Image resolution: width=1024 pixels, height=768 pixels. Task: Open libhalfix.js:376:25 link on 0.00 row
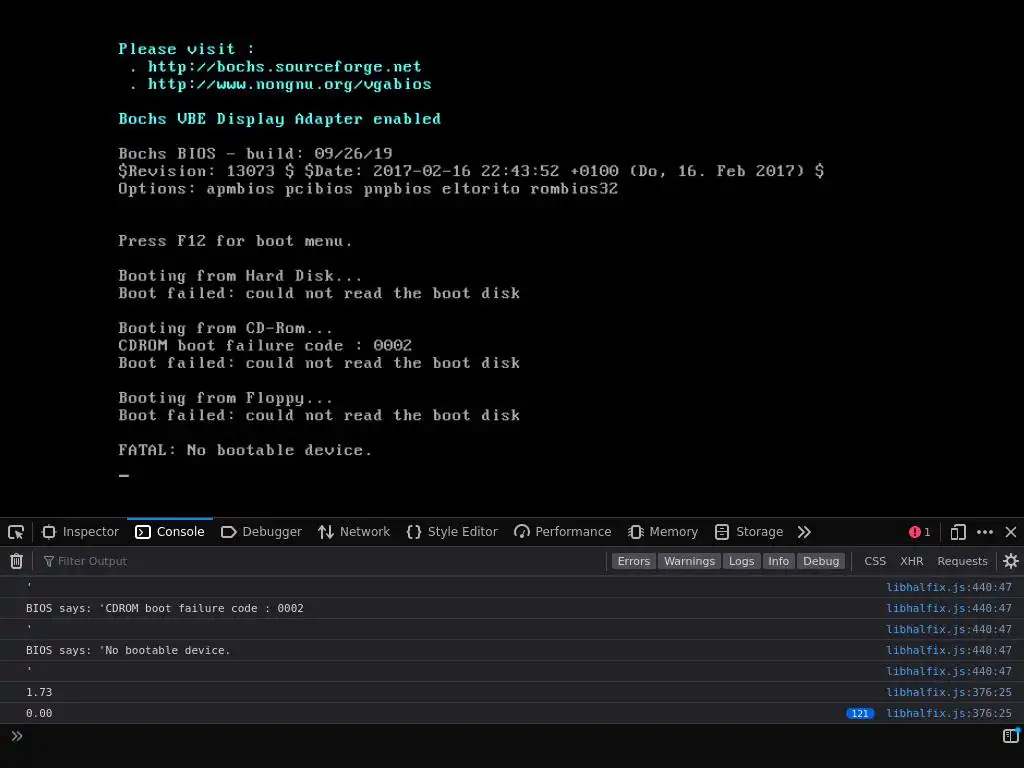[948, 713]
